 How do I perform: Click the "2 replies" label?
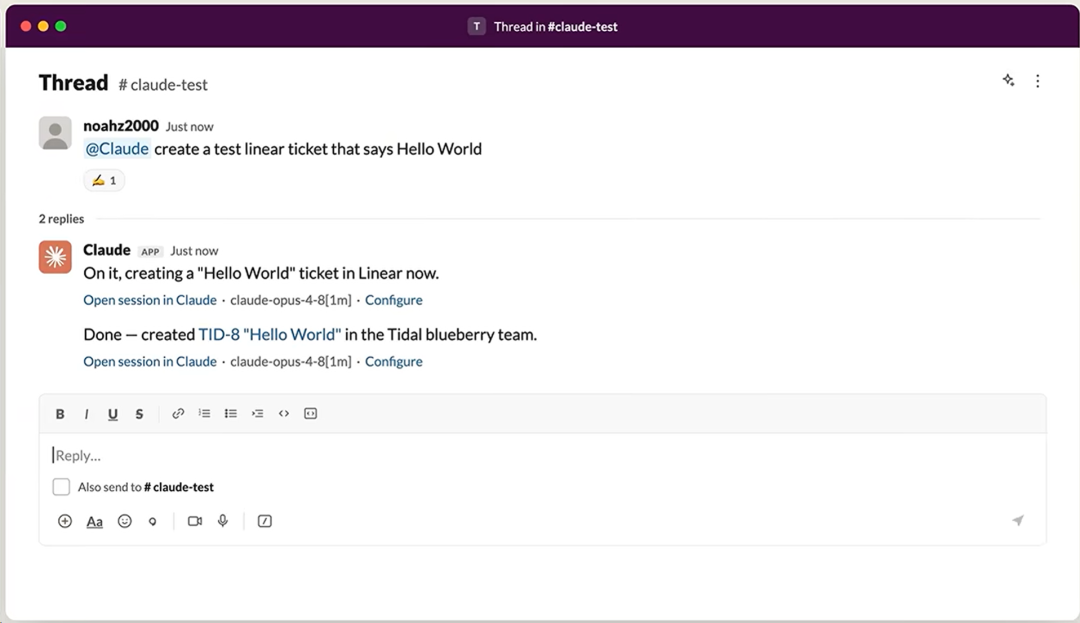[61, 219]
